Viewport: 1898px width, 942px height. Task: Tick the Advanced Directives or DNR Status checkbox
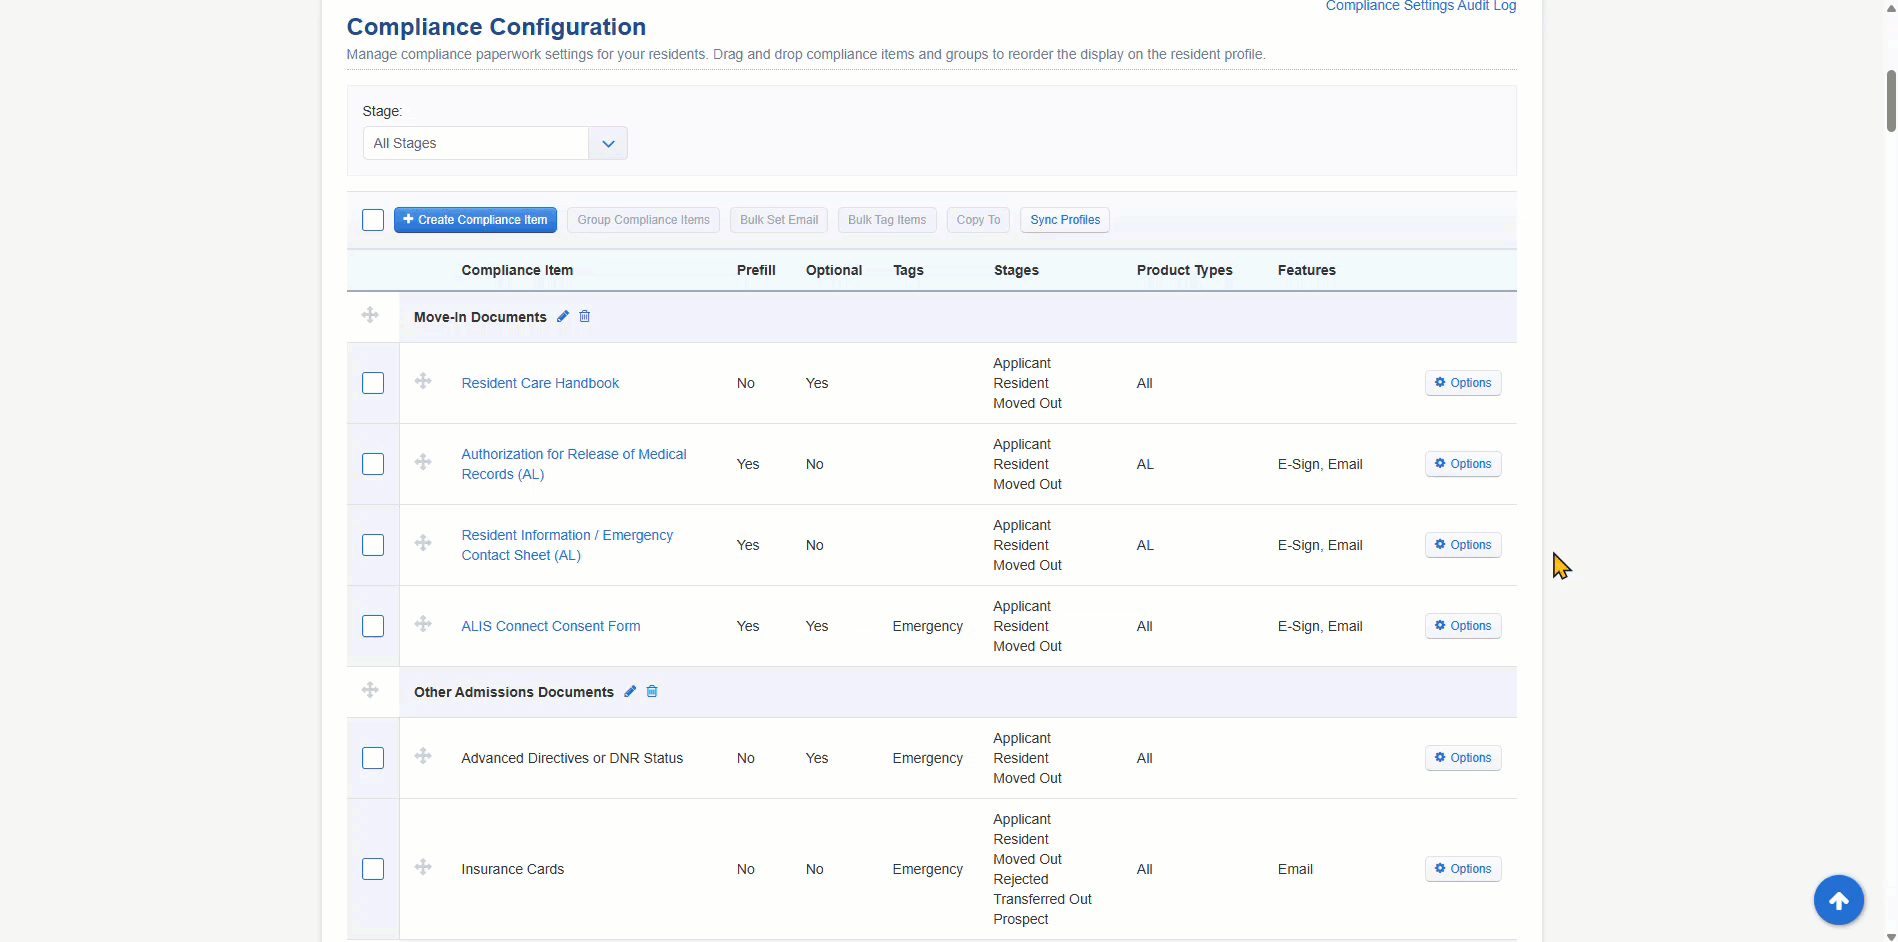pyautogui.click(x=373, y=758)
